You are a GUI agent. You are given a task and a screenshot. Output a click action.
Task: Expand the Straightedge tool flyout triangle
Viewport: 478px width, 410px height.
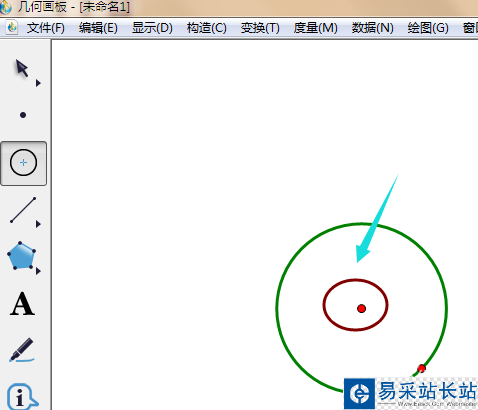point(38,224)
